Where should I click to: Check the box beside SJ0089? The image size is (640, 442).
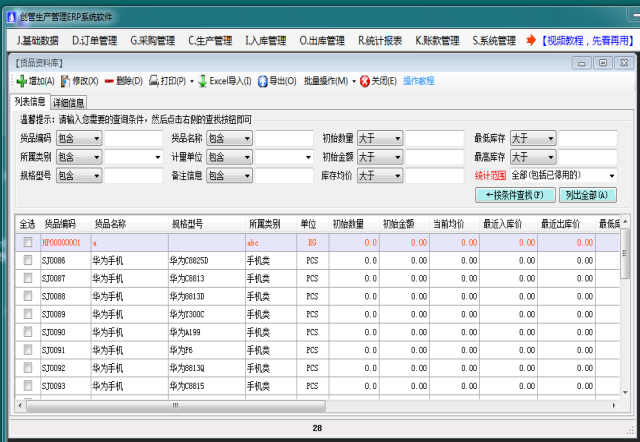[x=28, y=314]
